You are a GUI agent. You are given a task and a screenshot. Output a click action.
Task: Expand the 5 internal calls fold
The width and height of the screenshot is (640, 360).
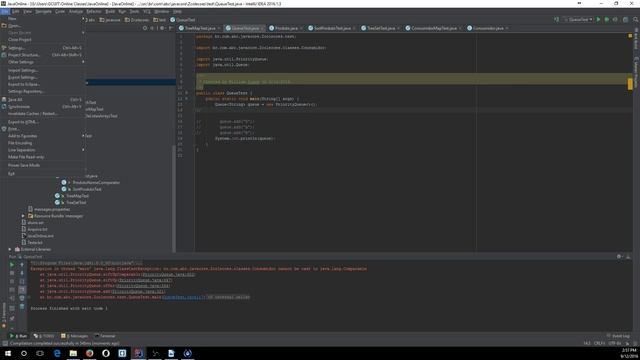228,297
